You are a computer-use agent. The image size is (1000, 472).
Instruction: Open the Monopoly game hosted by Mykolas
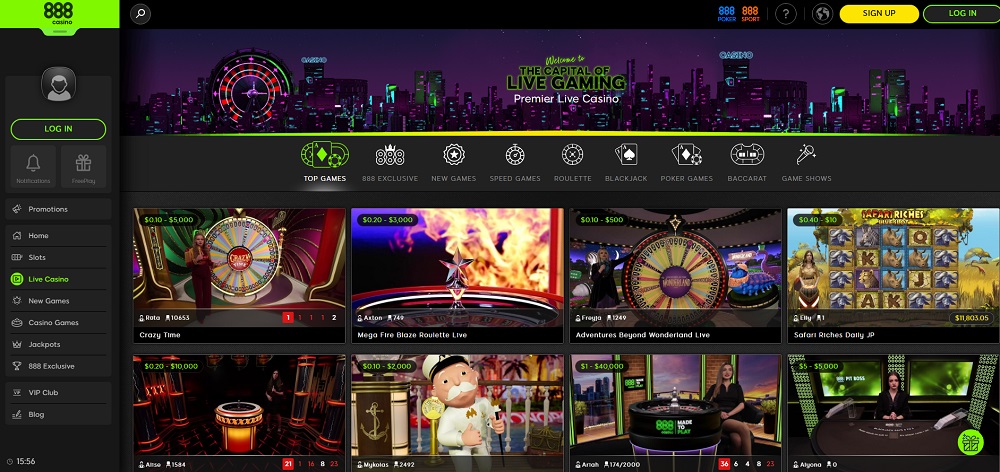pos(457,413)
